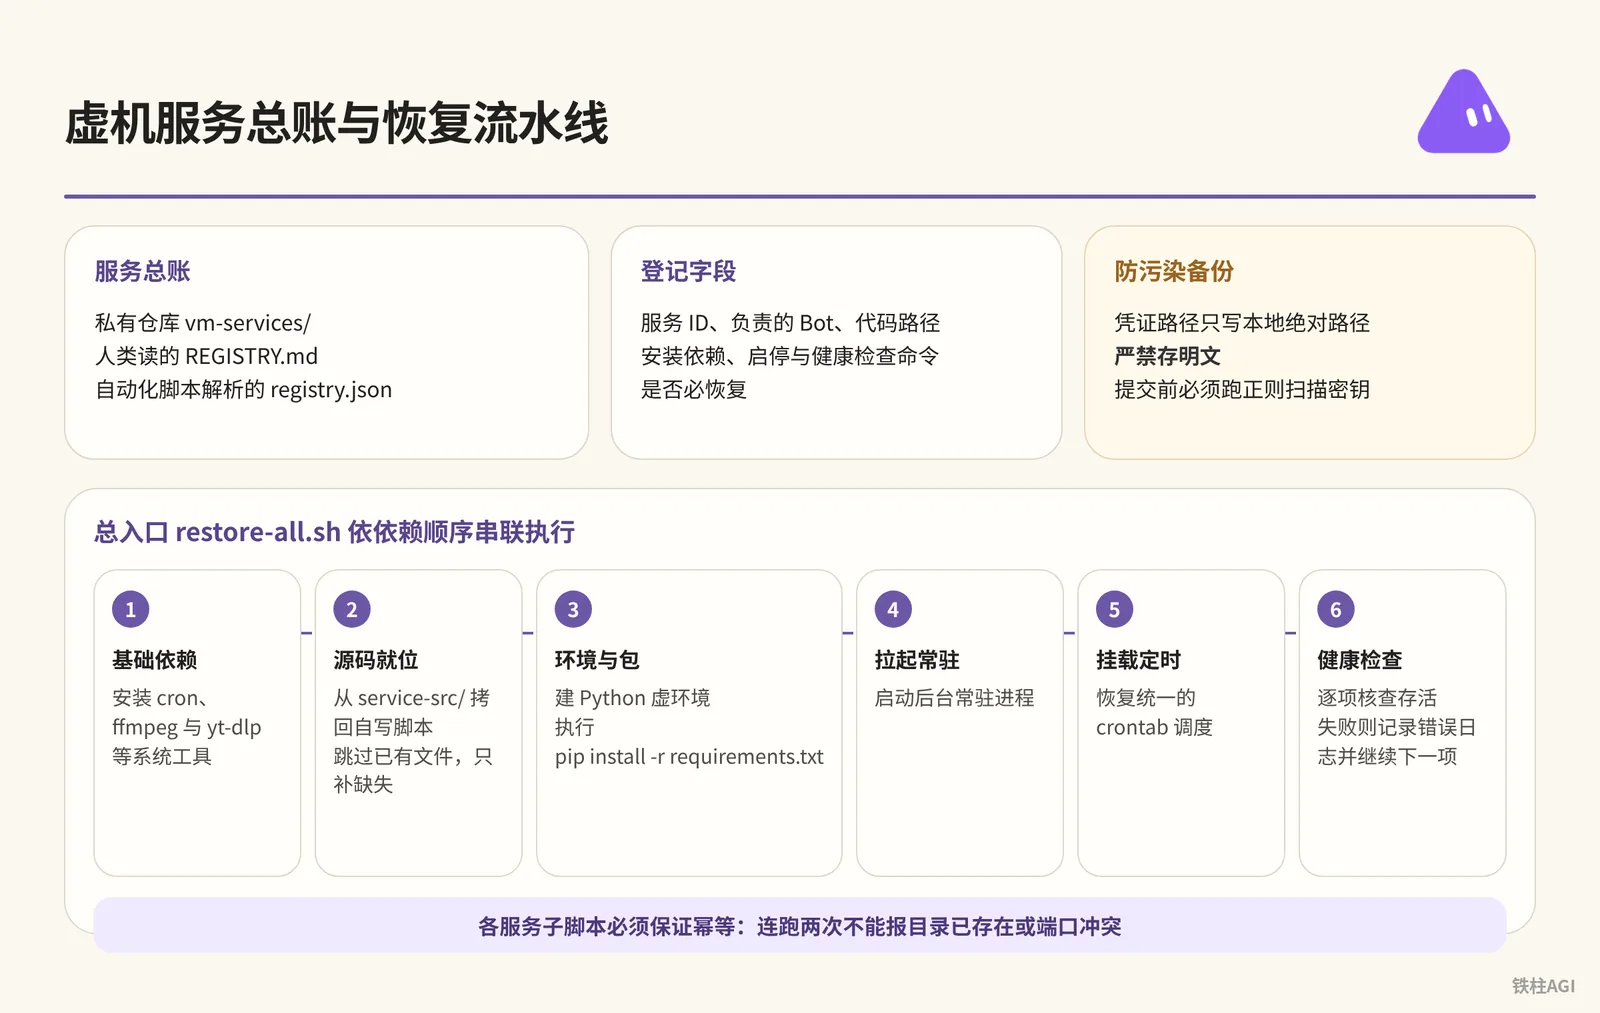
Task: Click text pip install -r requirements.txt
Action: 689,757
